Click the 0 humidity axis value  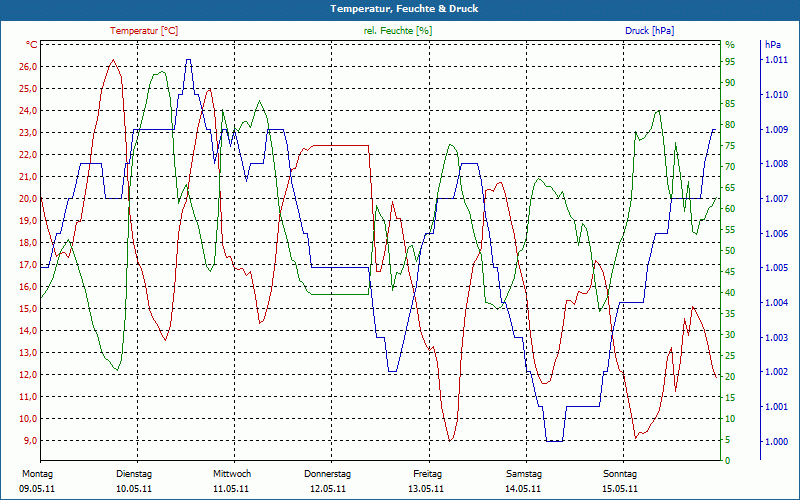728,461
